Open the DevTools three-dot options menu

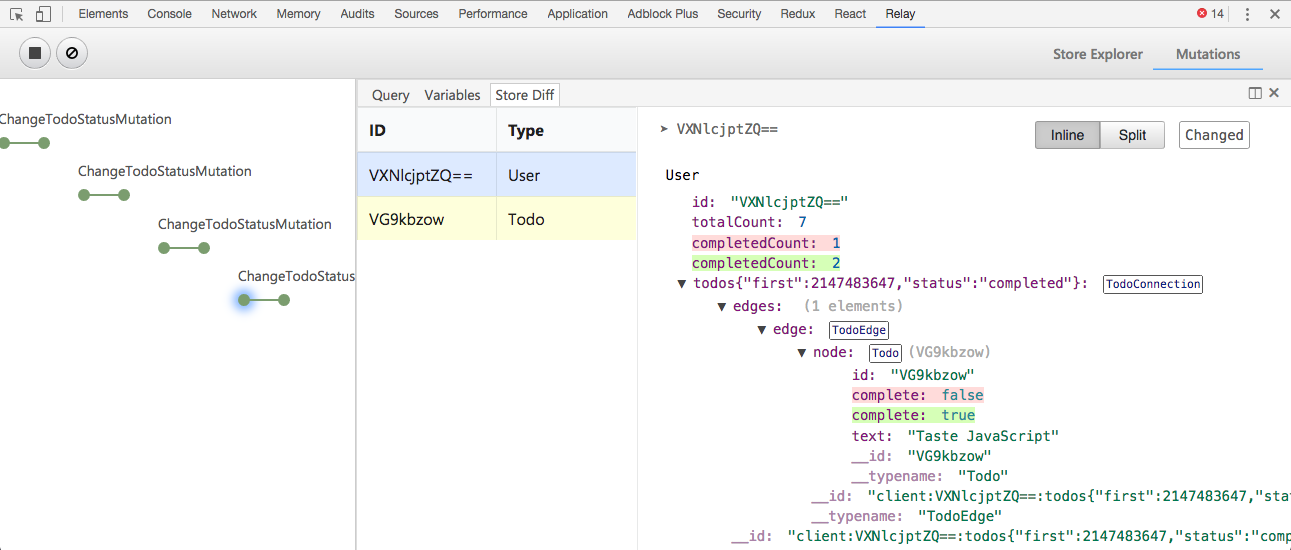point(1247,14)
